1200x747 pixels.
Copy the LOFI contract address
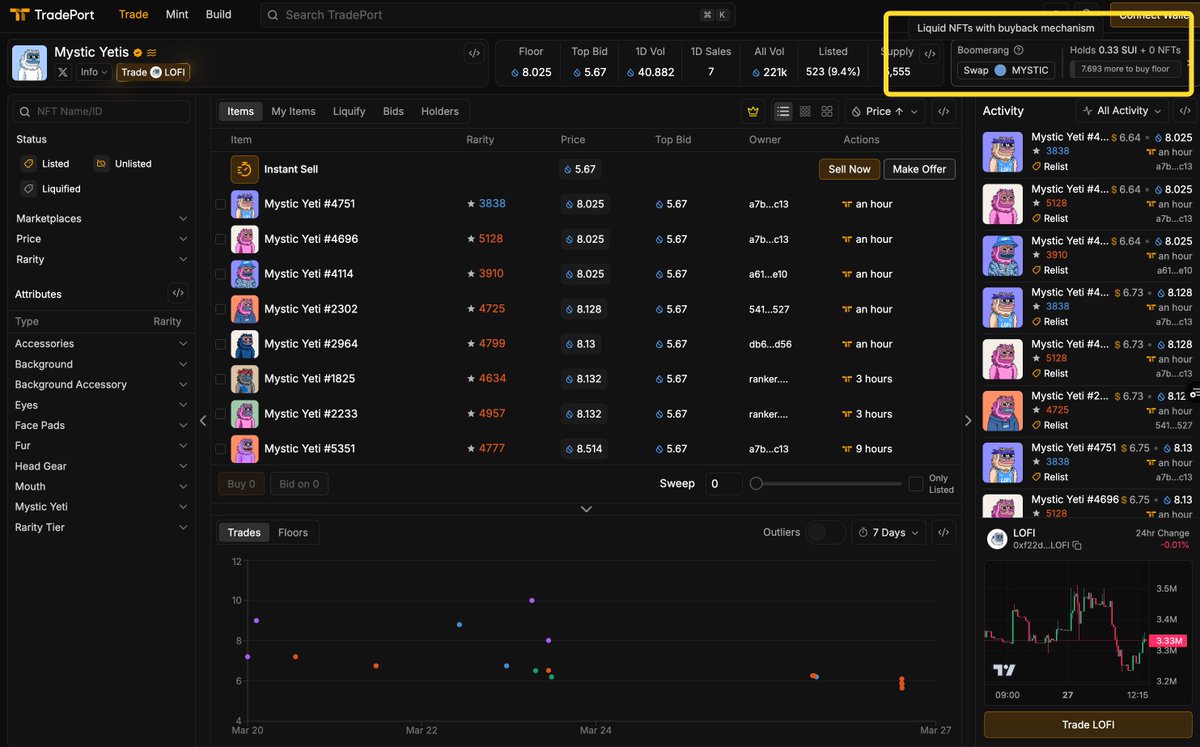coord(1077,545)
